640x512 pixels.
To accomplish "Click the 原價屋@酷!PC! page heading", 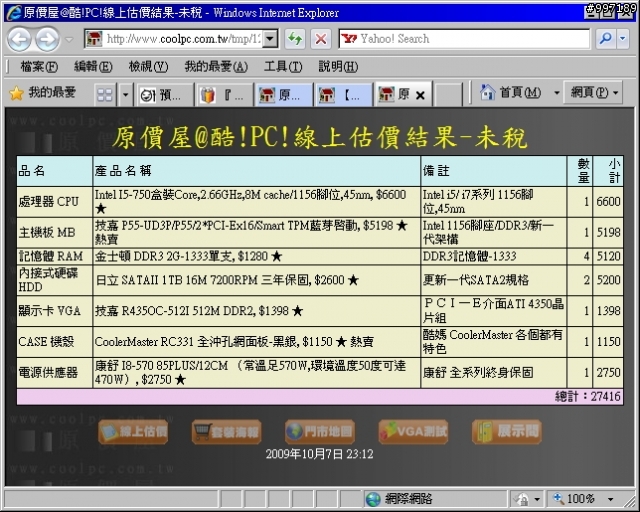I will (x=320, y=137).
